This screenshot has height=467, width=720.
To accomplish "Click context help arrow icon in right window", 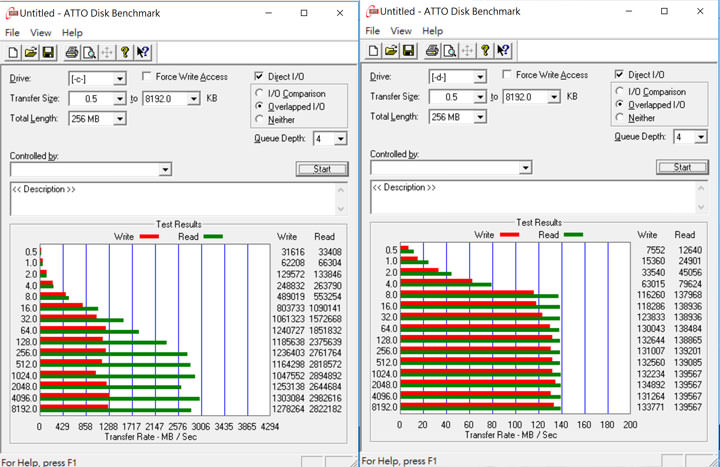I will click(x=503, y=51).
